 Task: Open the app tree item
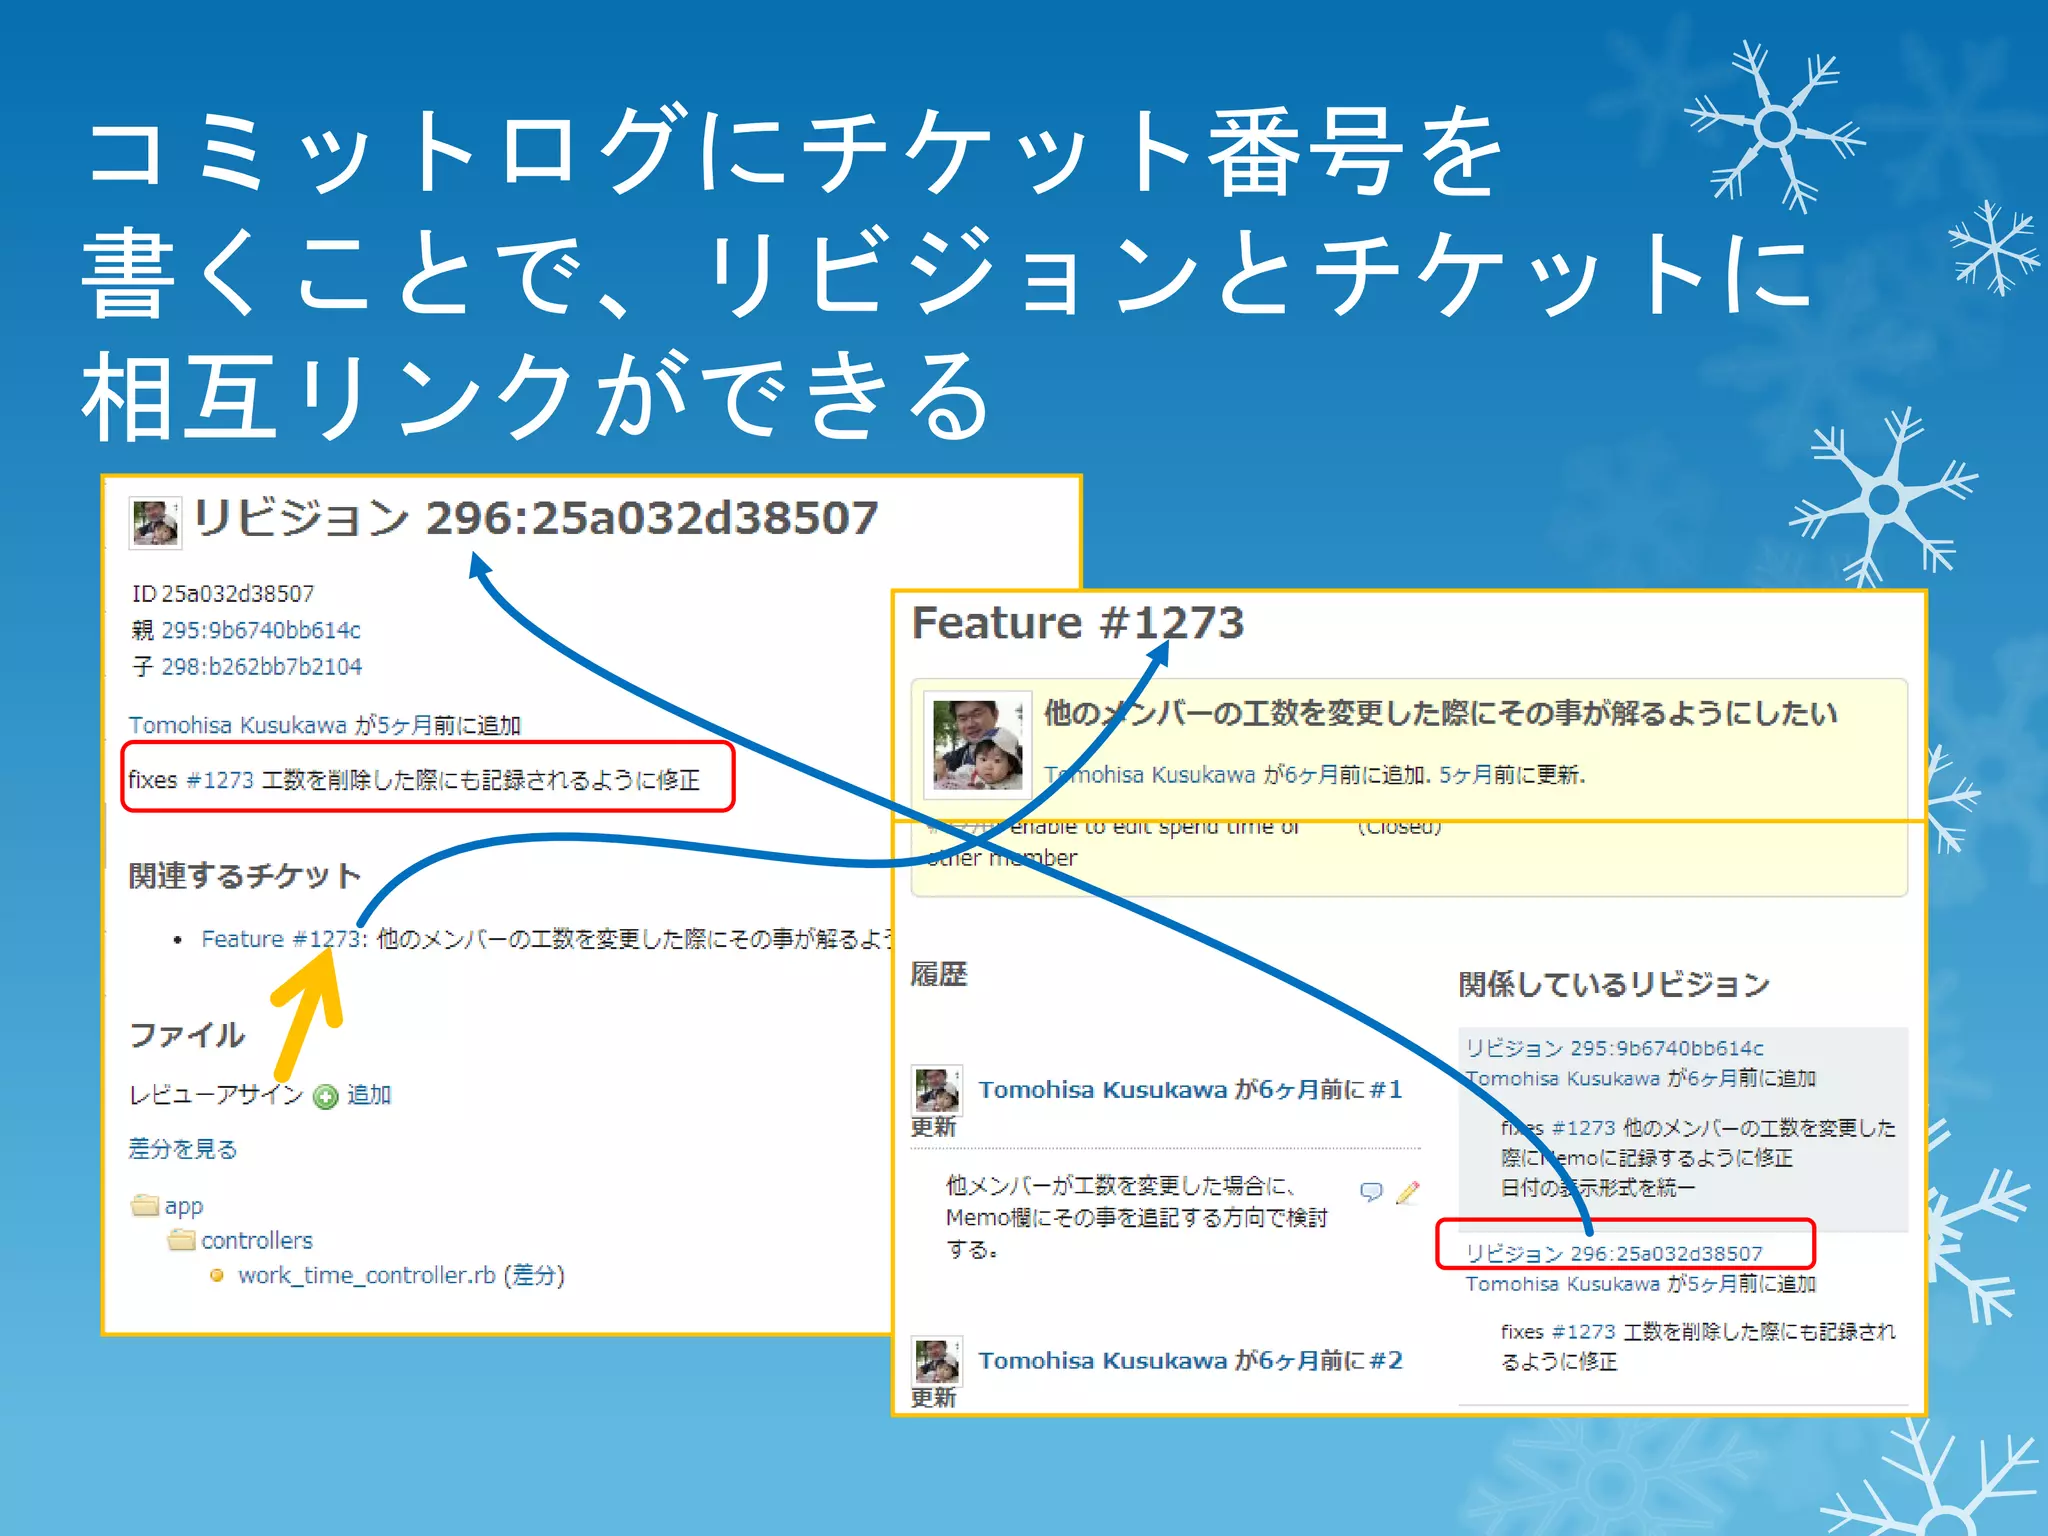[184, 1206]
